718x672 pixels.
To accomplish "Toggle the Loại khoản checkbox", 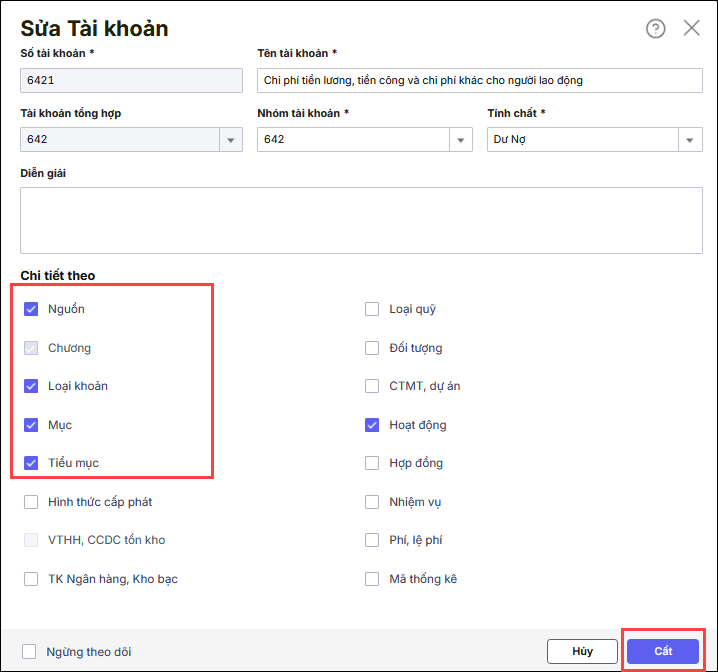I will (x=31, y=386).
